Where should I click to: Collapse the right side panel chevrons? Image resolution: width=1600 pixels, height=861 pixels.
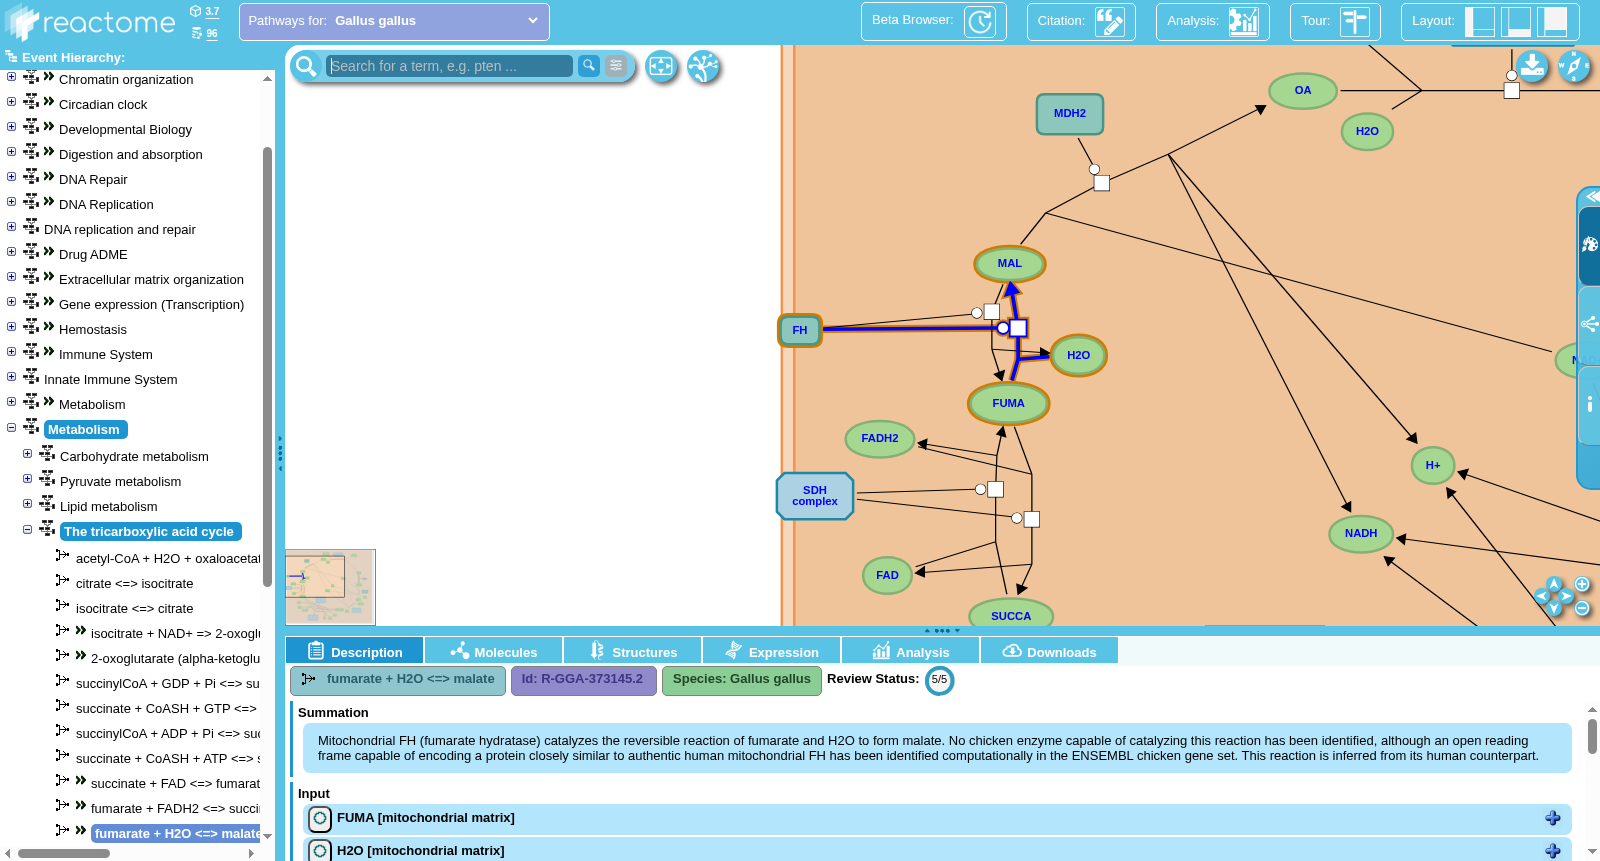pyautogui.click(x=1591, y=196)
